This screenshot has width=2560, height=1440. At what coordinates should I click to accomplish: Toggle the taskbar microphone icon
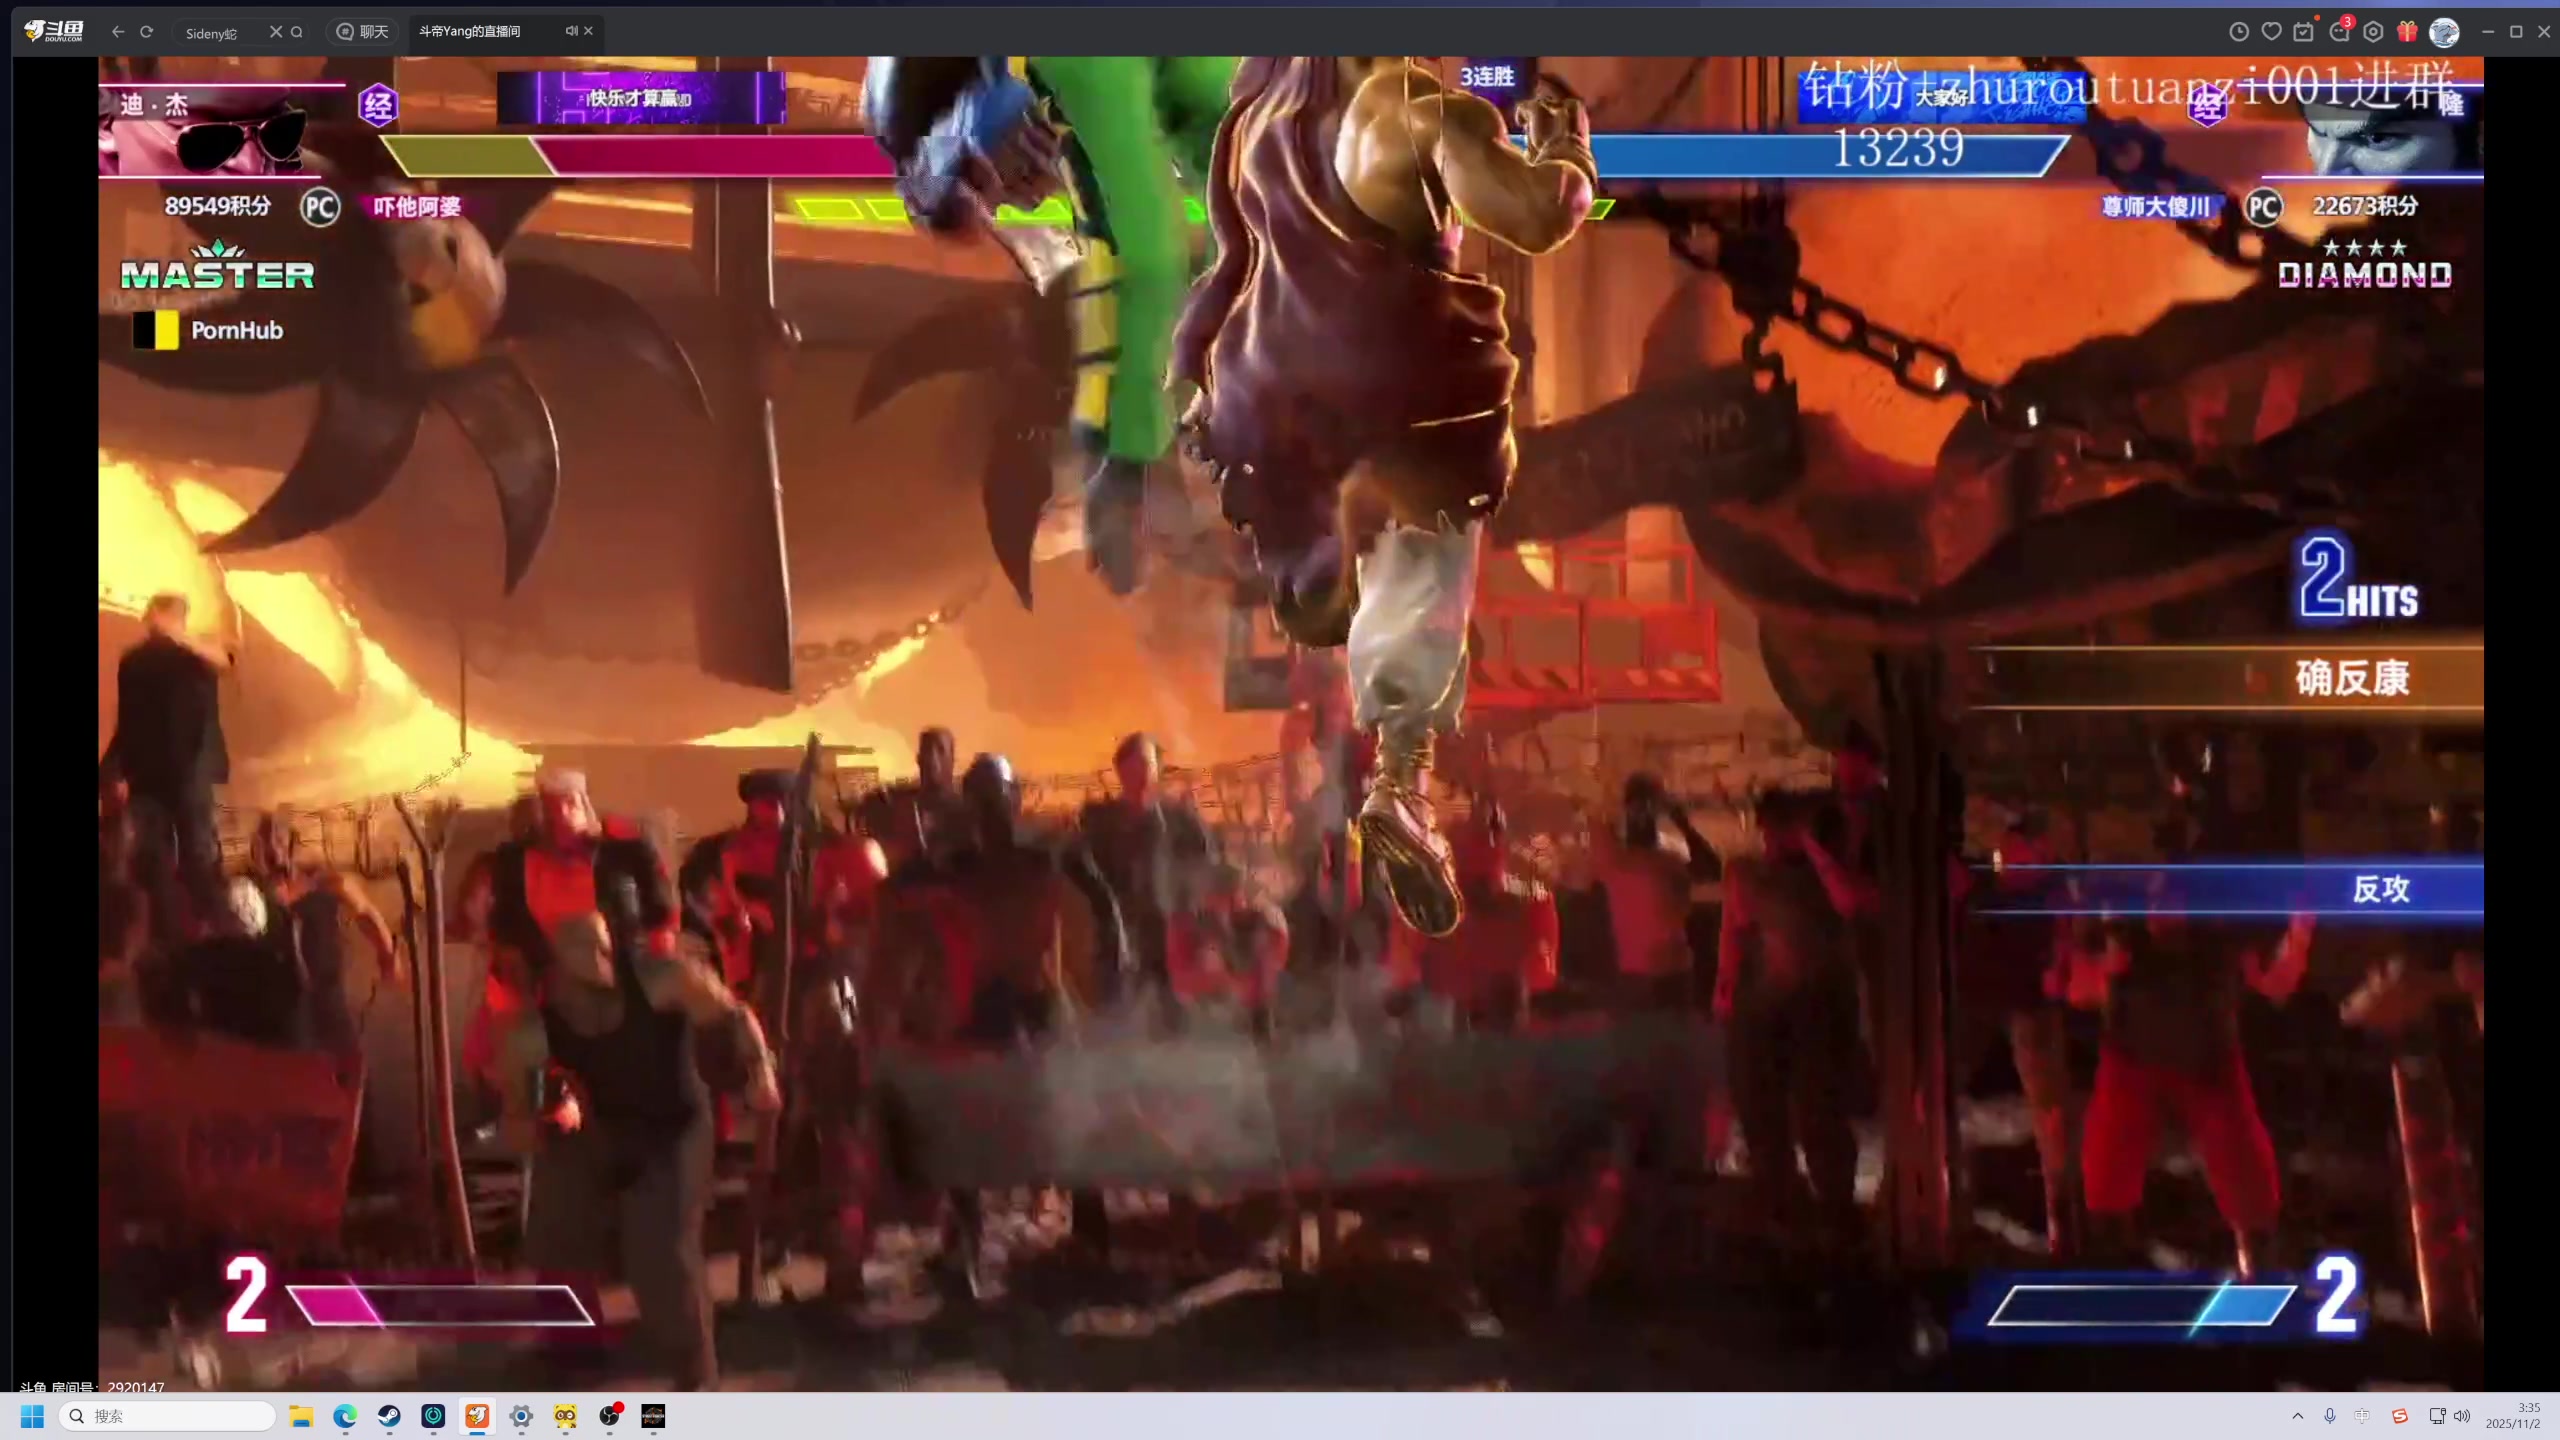tap(2330, 1416)
